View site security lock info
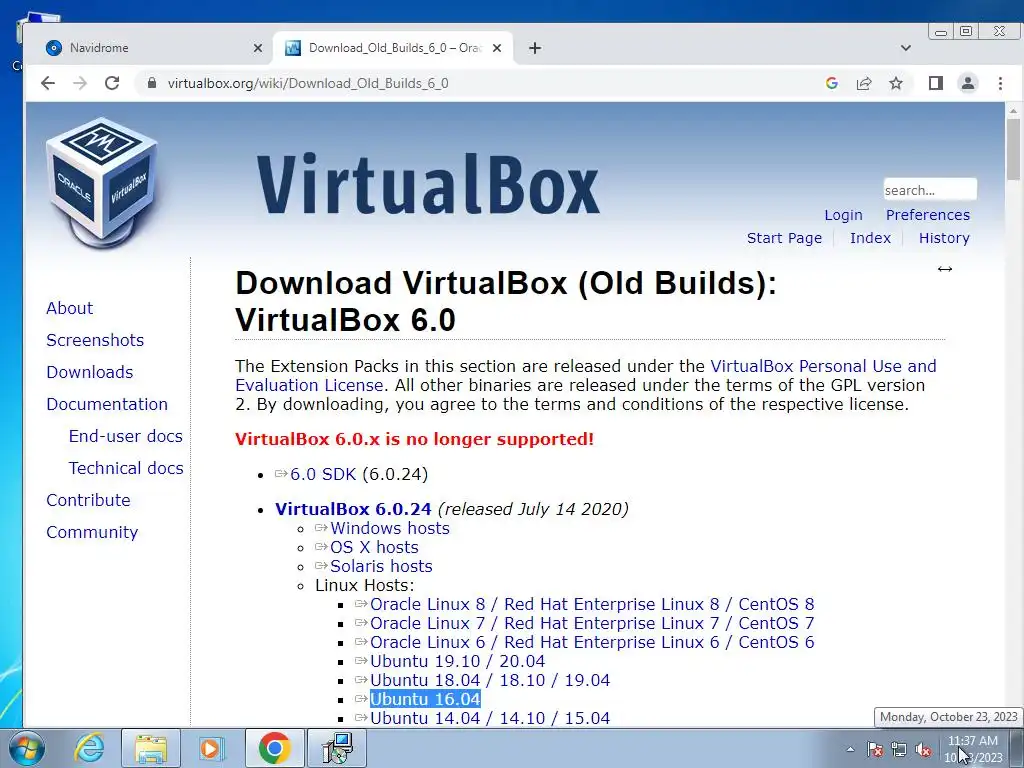 point(152,83)
